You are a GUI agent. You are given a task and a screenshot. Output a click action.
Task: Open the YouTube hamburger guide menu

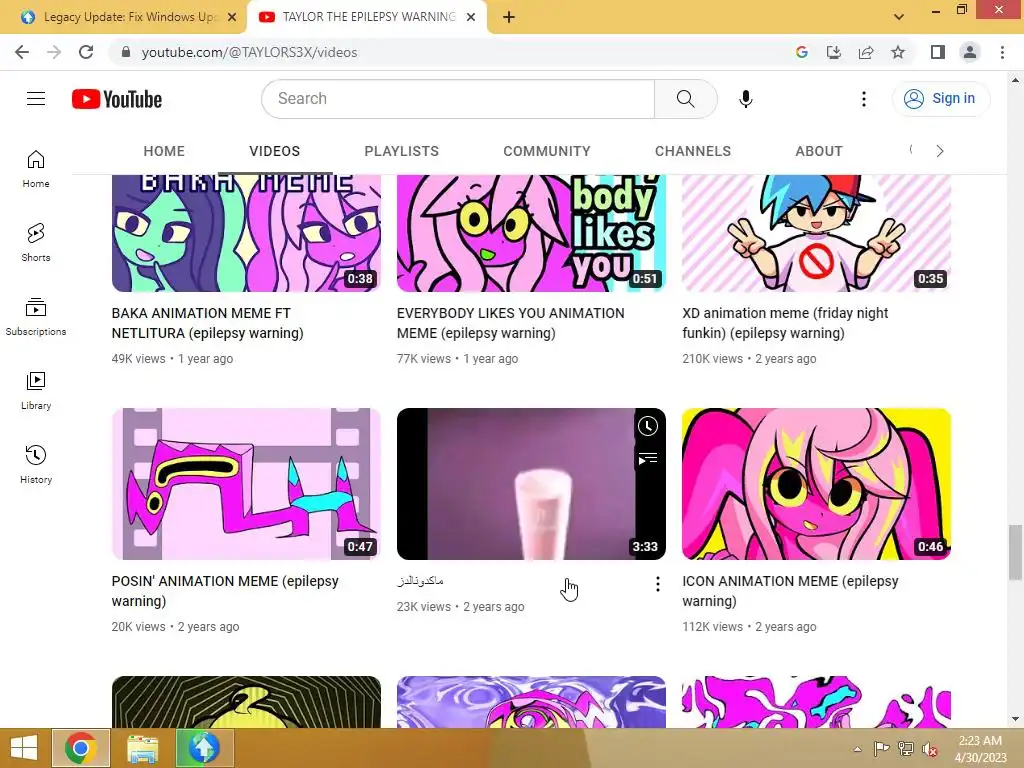[x=36, y=99]
